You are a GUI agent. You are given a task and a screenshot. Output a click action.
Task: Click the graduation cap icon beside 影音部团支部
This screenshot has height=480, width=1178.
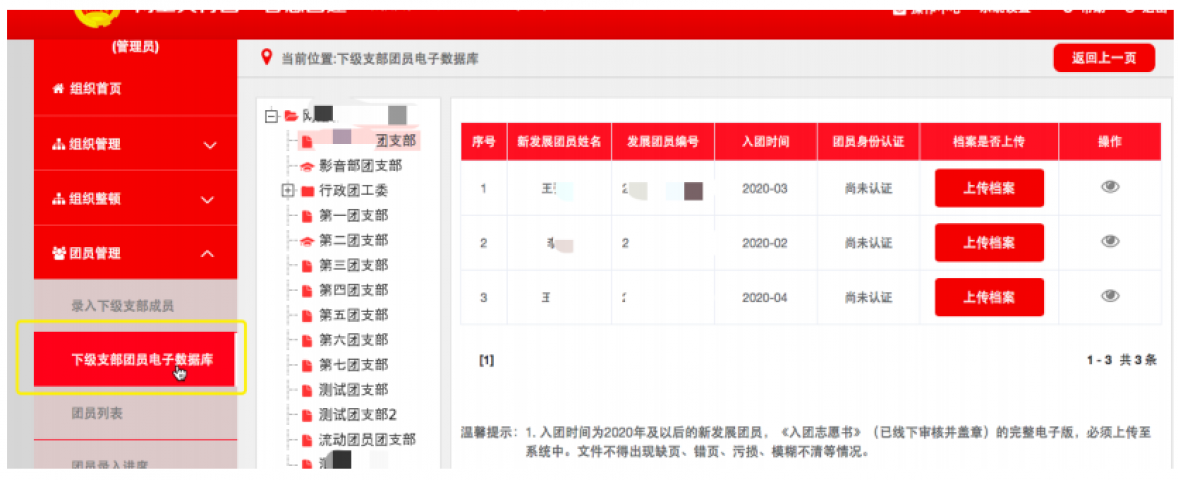[307, 166]
